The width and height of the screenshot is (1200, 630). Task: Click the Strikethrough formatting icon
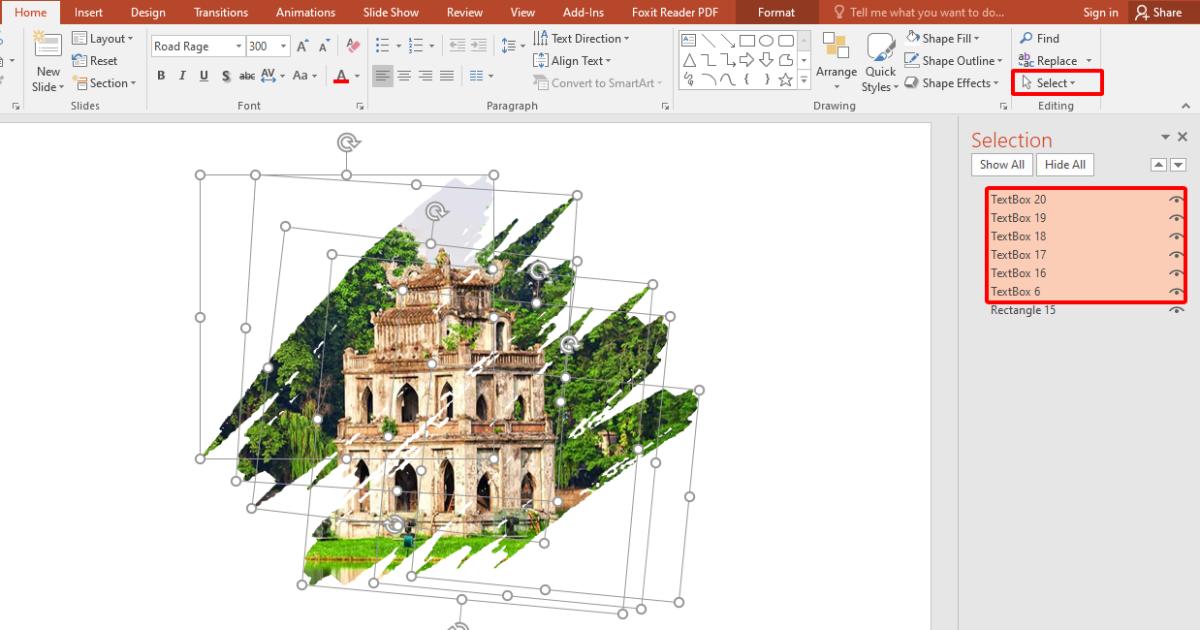coord(247,75)
